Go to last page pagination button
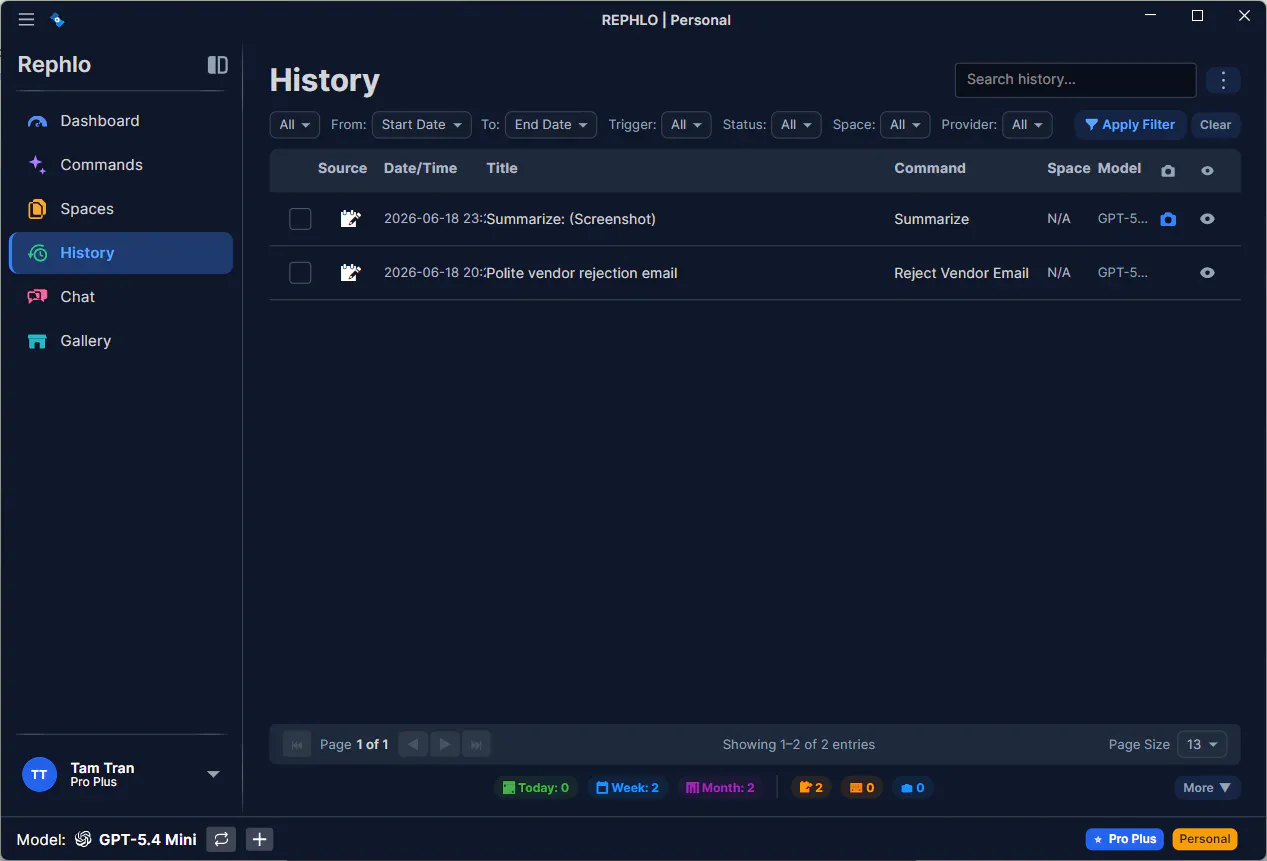This screenshot has height=861, width=1267. coord(476,744)
